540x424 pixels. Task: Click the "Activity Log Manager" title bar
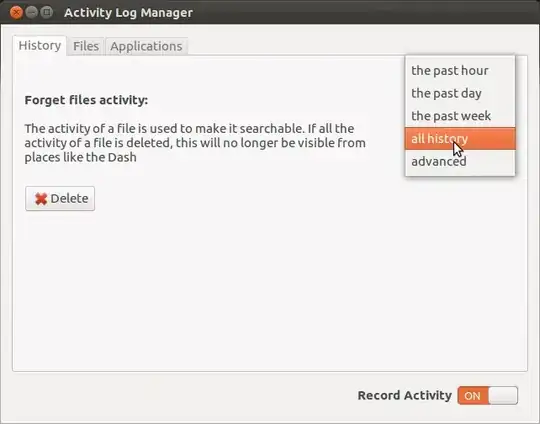click(128, 12)
